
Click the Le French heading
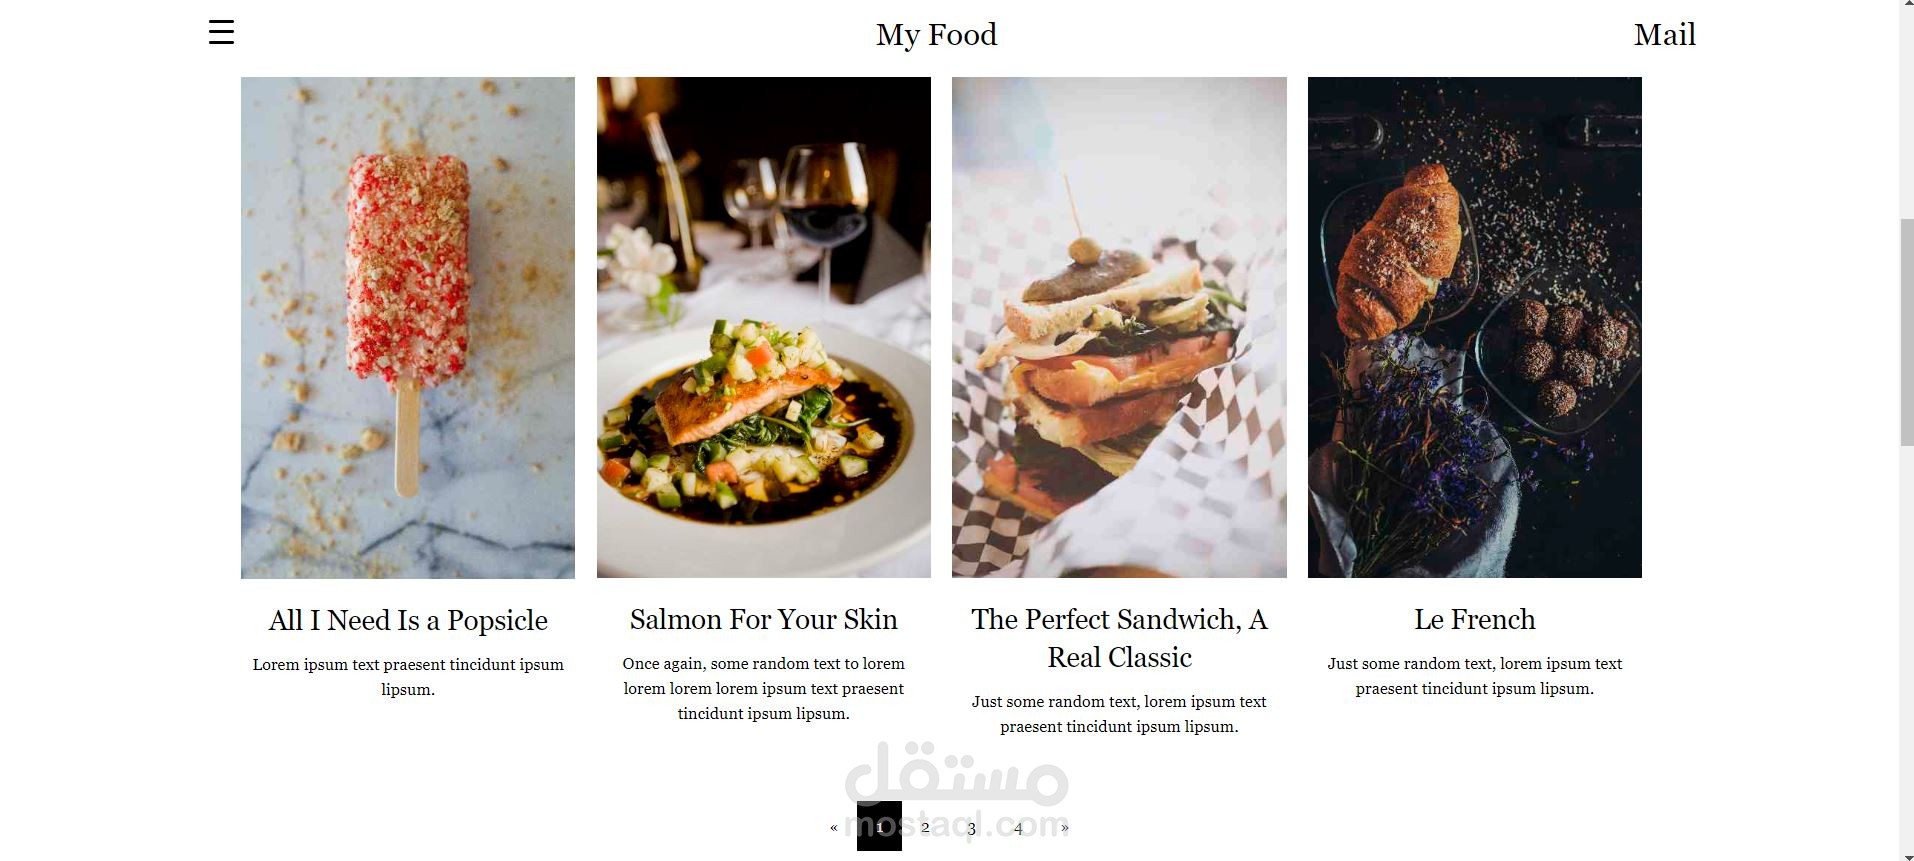[1474, 619]
